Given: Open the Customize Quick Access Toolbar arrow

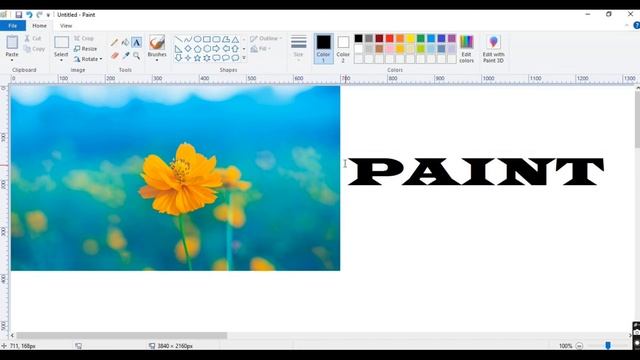Looking at the screenshot, I should click(48, 15).
